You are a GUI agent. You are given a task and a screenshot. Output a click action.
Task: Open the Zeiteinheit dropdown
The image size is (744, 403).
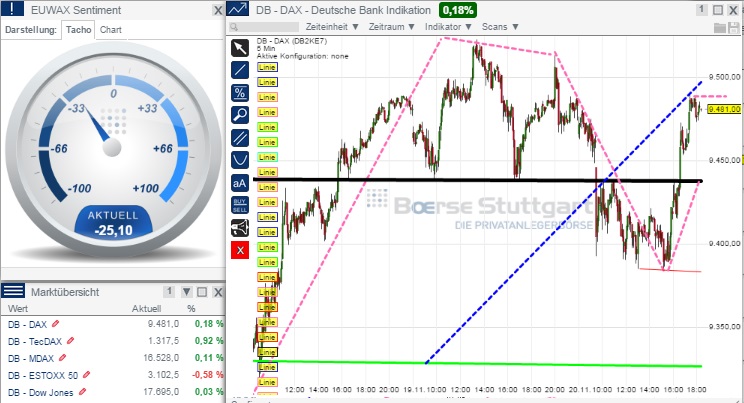click(332, 27)
